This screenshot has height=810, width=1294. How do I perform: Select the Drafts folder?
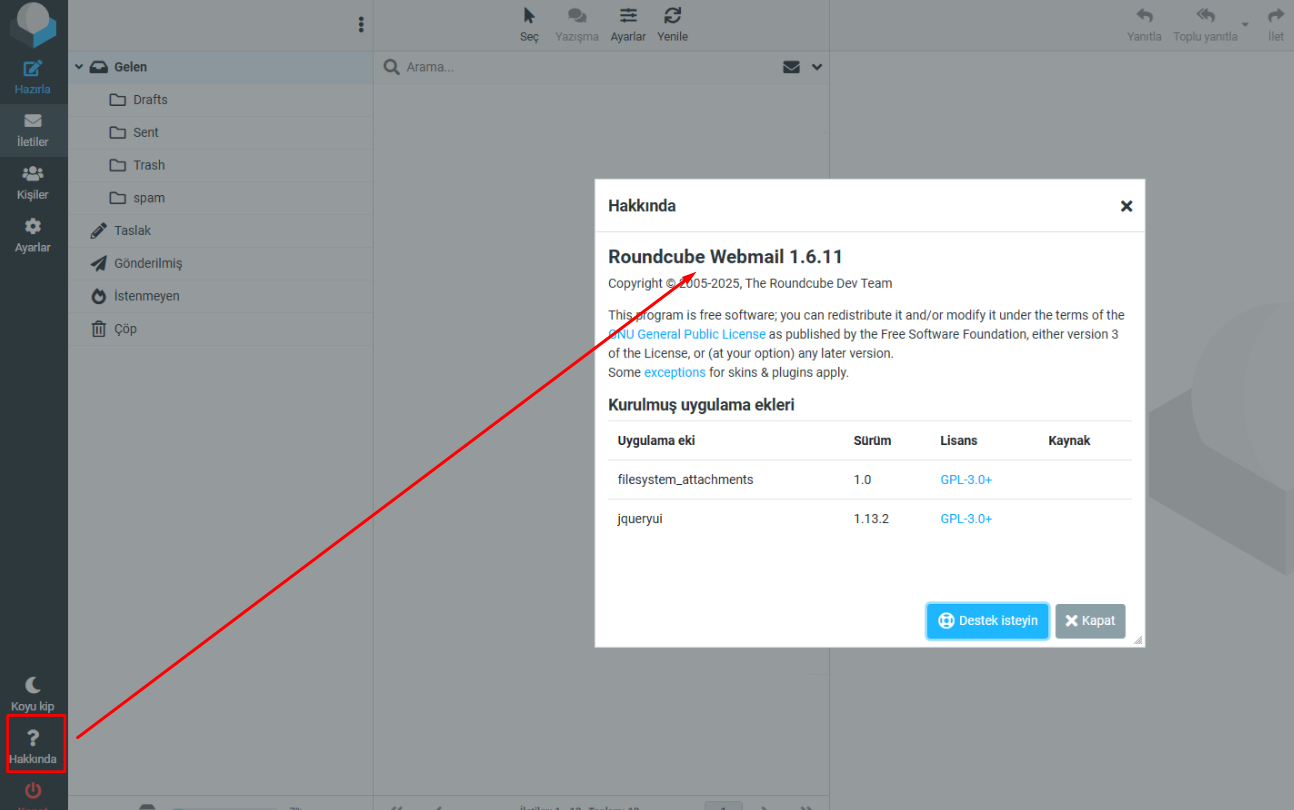point(220,100)
